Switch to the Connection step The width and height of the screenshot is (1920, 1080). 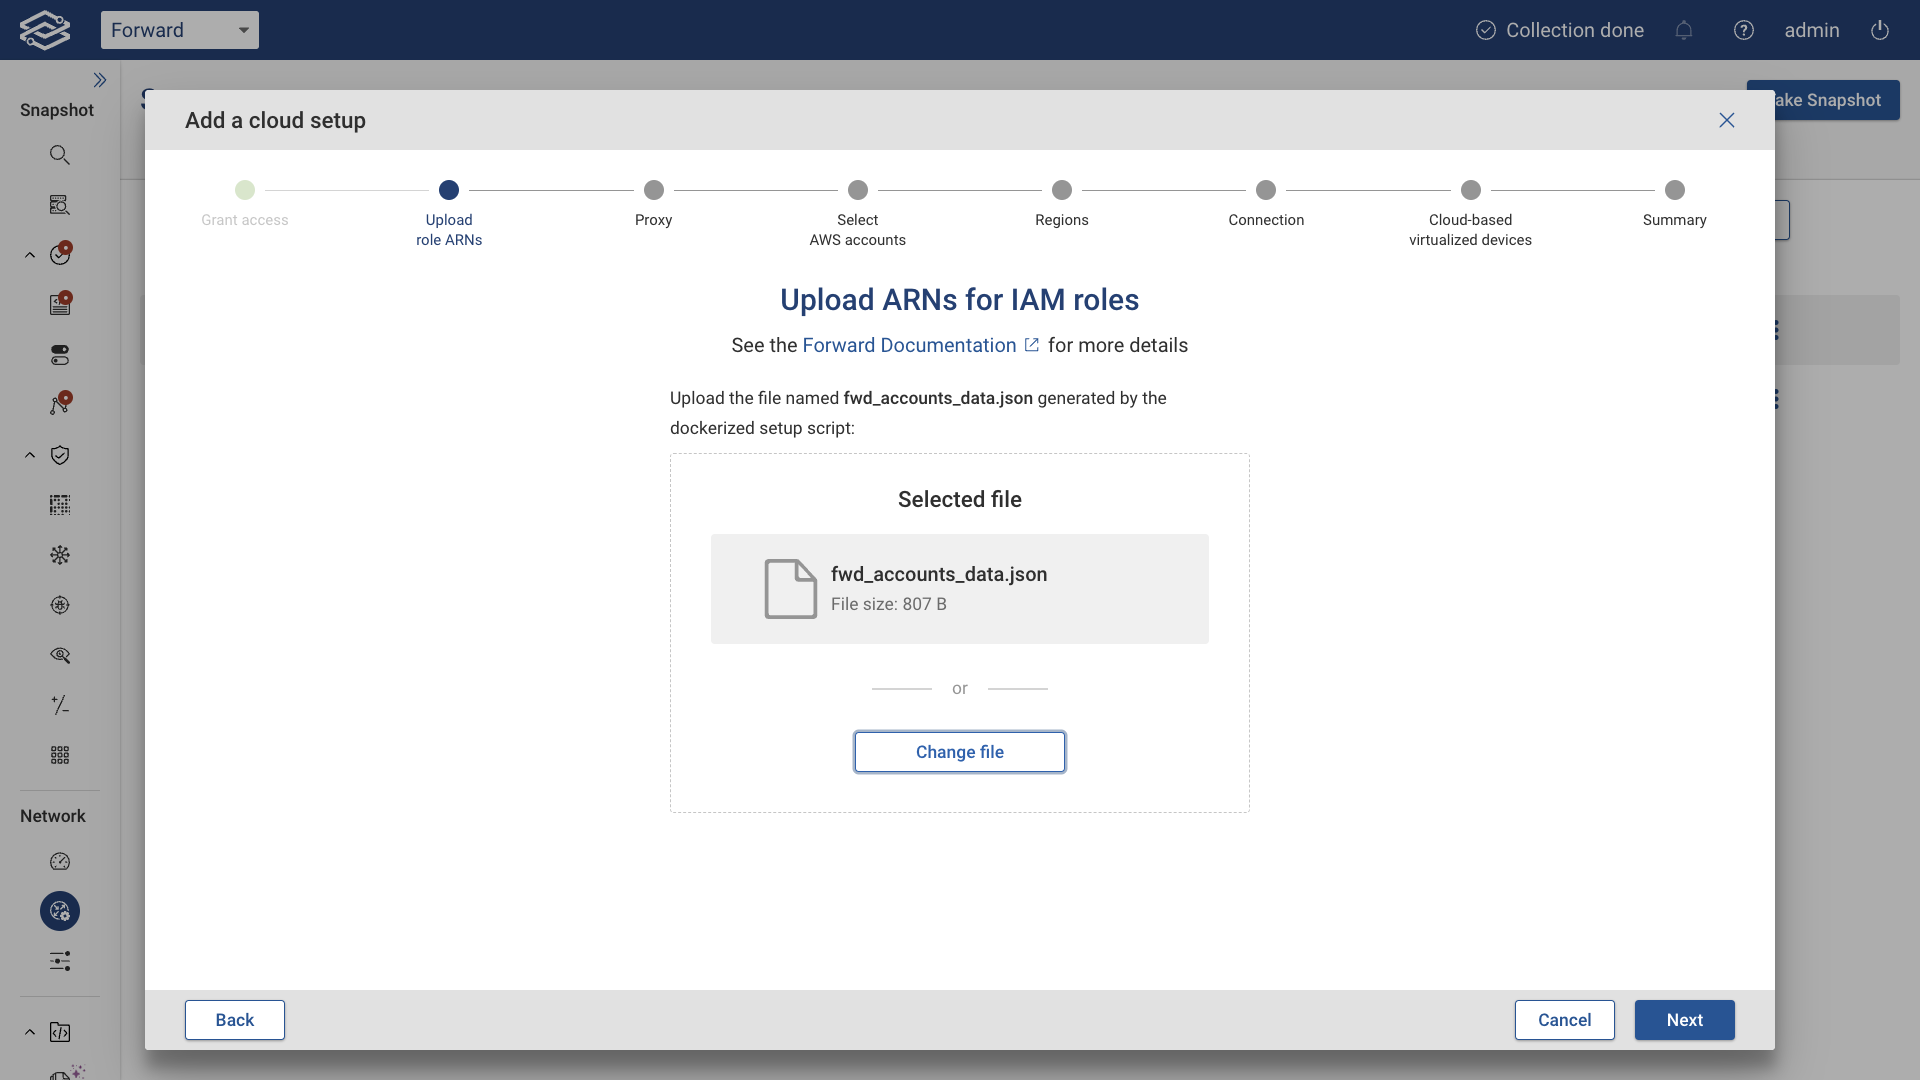pyautogui.click(x=1266, y=190)
